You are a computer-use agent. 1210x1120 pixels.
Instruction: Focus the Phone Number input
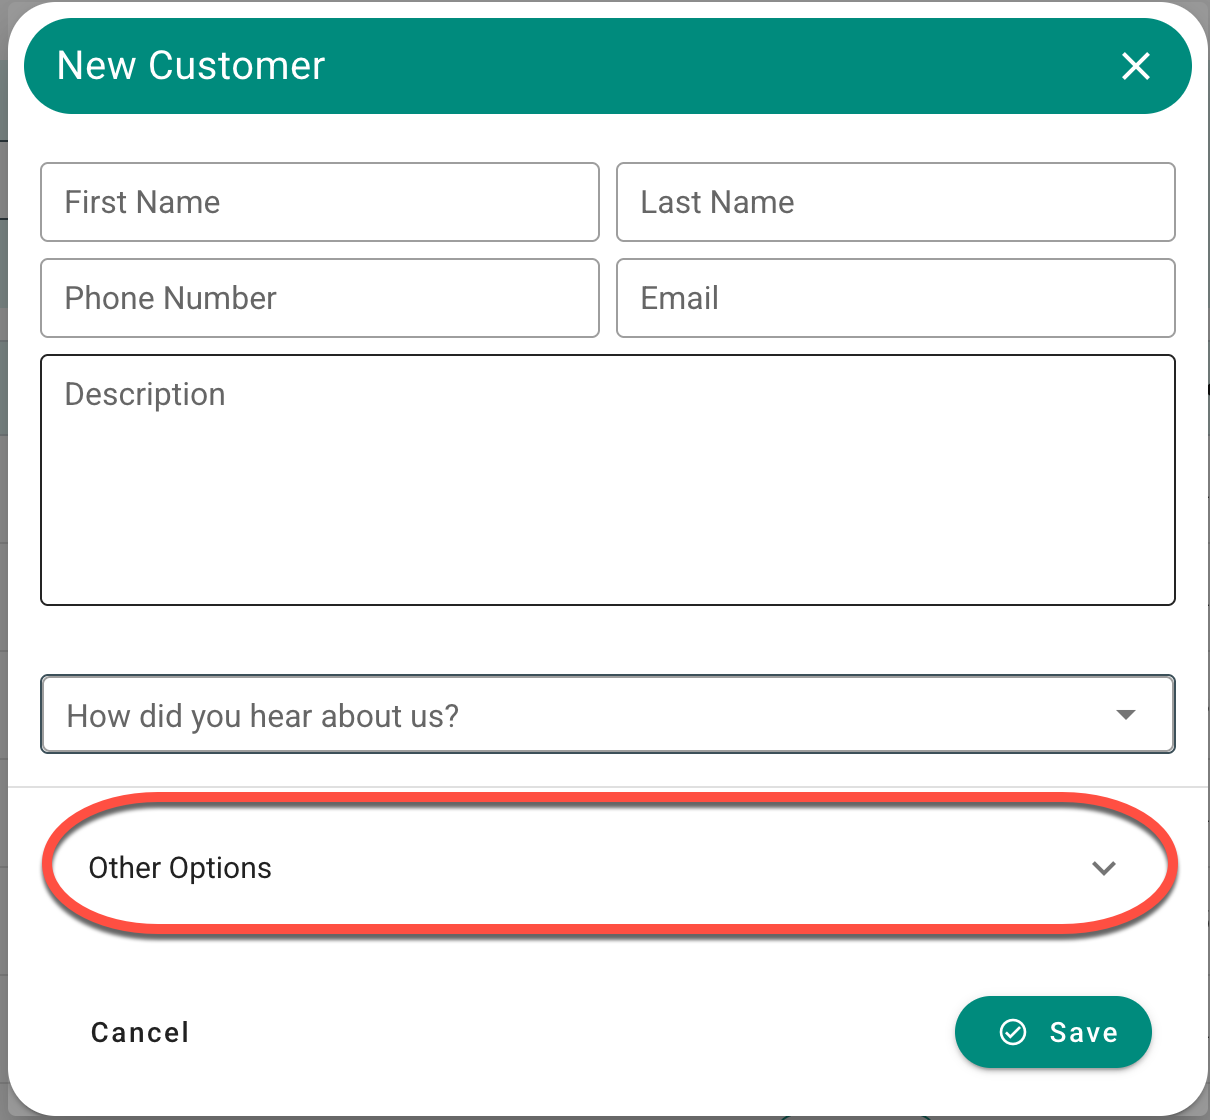pyautogui.click(x=320, y=298)
